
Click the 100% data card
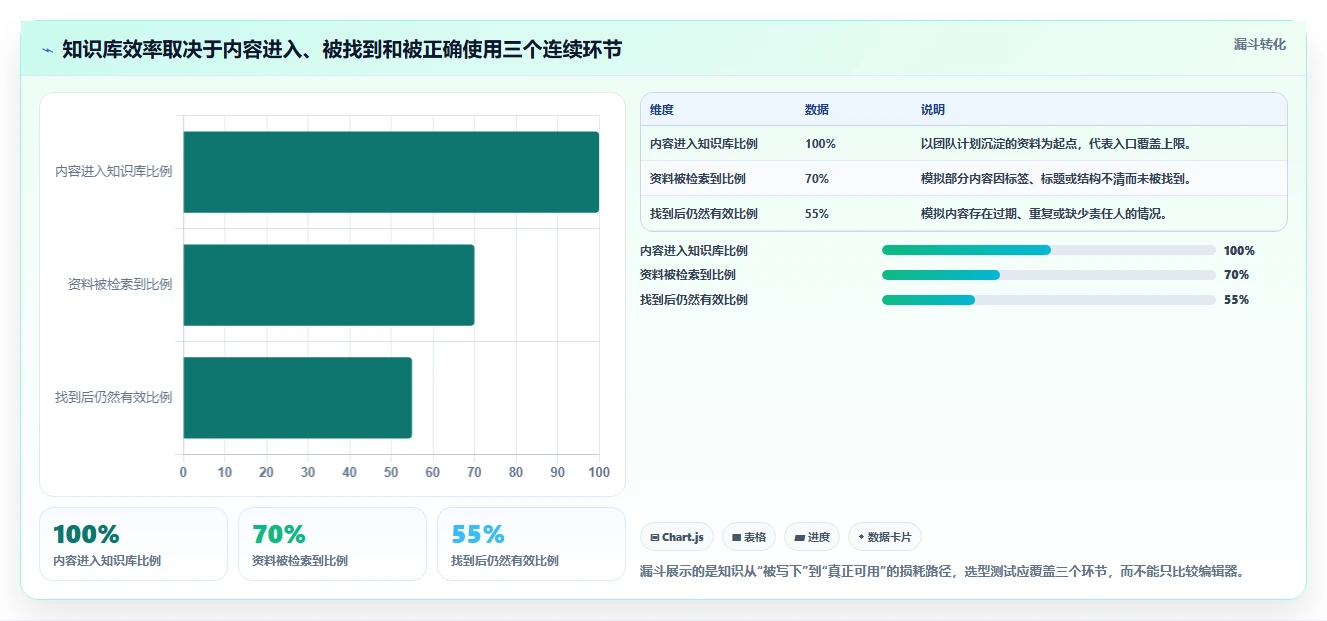tap(134, 544)
